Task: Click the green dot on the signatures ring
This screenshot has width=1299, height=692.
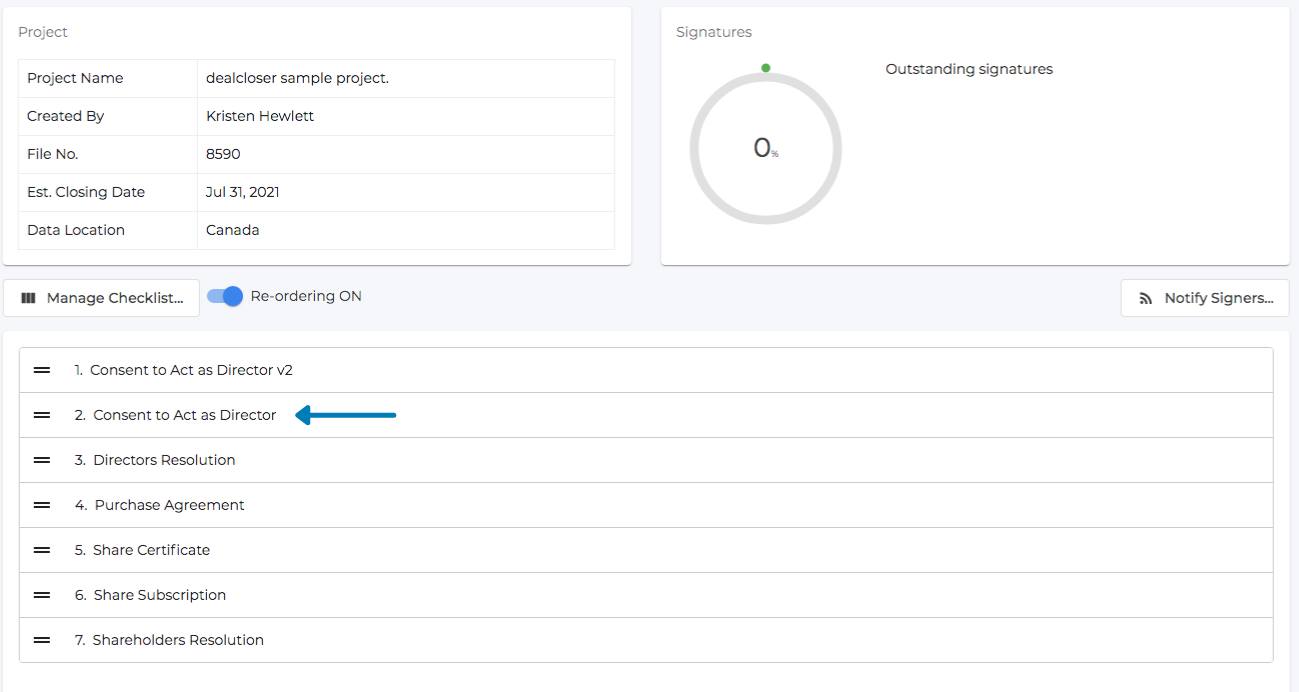Action: click(765, 67)
